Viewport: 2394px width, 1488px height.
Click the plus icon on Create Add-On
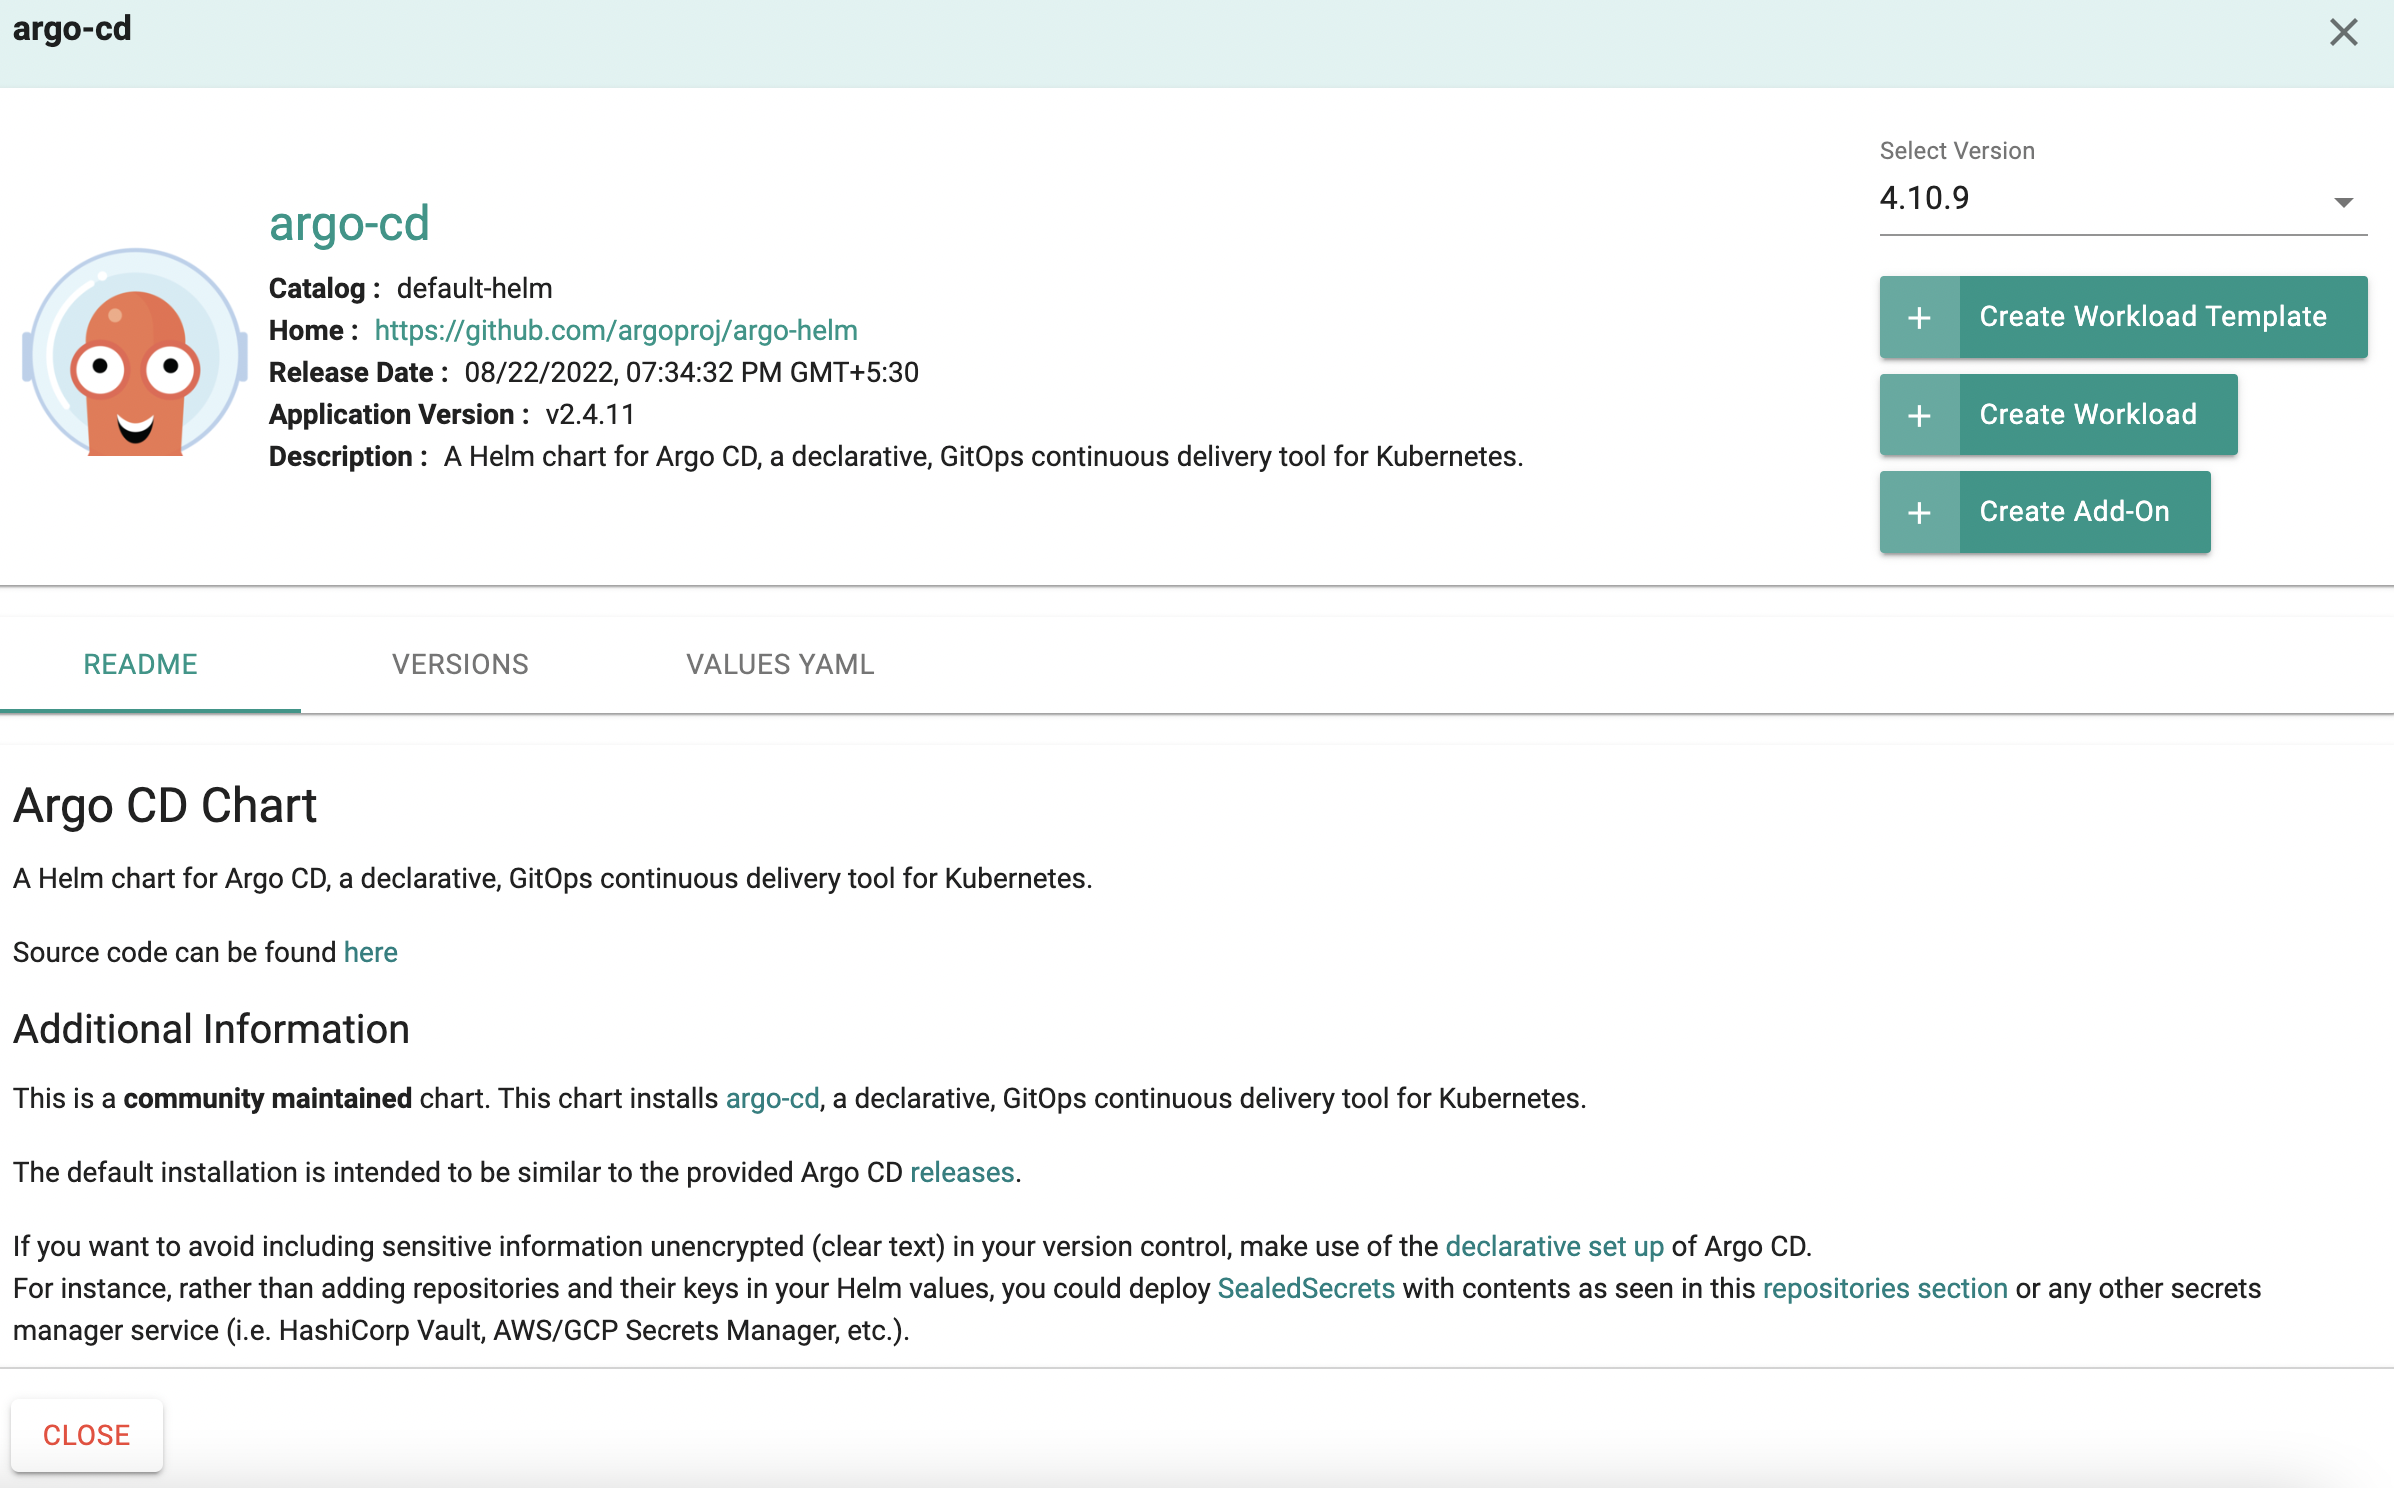click(1919, 513)
